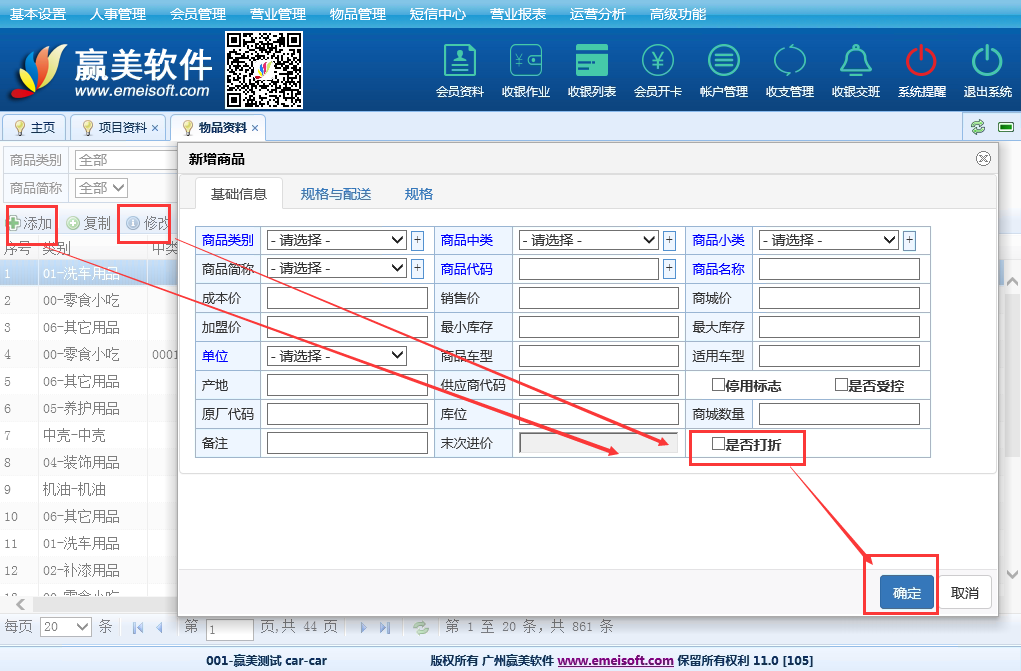Viewport: 1021px width, 671px height.
Task: Tick the 是否受控 checkbox
Action: point(841,385)
